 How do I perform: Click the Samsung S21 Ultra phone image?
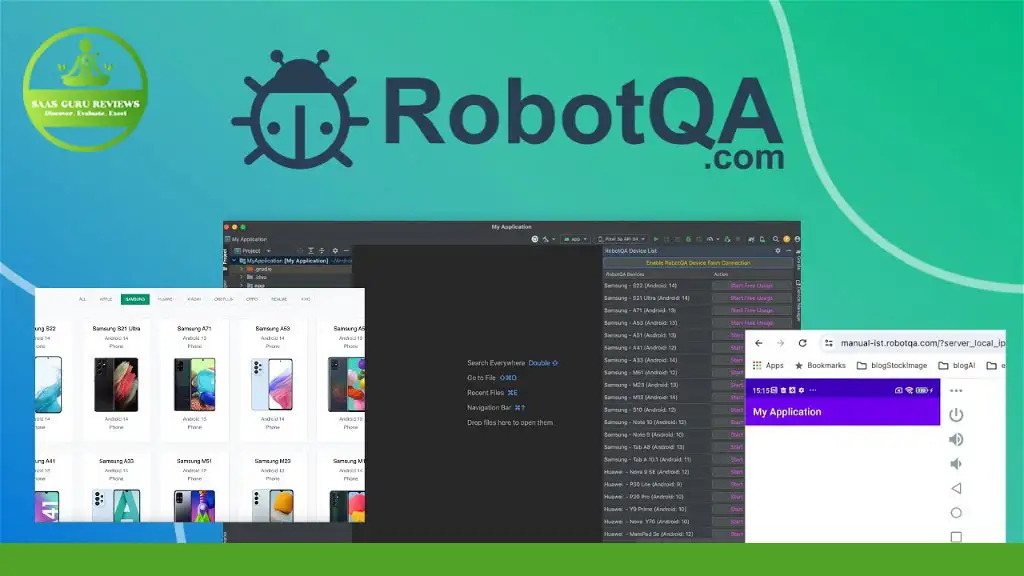coord(116,384)
